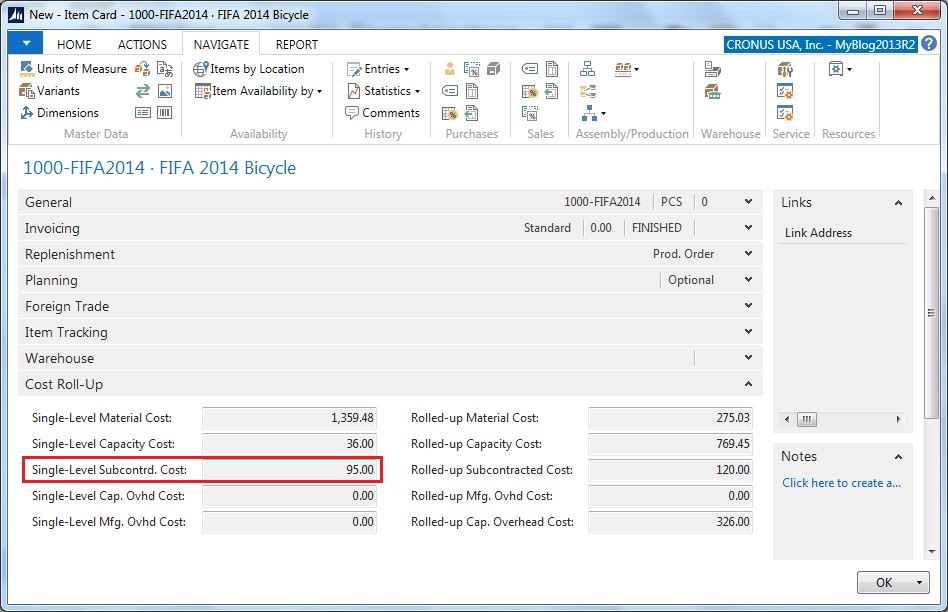948x612 pixels.
Task: Click the Links horizontal scrollbar thumb
Action: coord(807,419)
